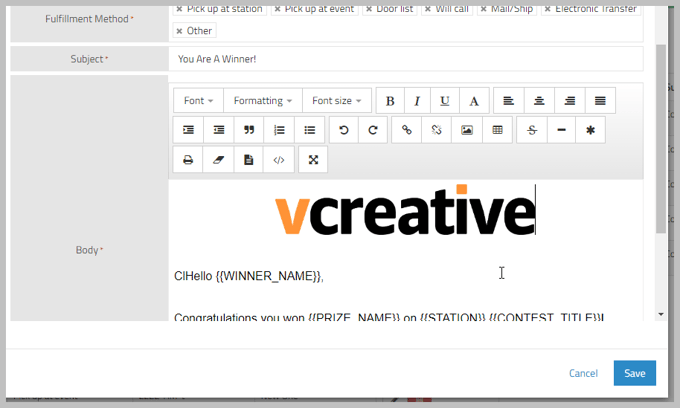Click the document template icon

pos(248,160)
